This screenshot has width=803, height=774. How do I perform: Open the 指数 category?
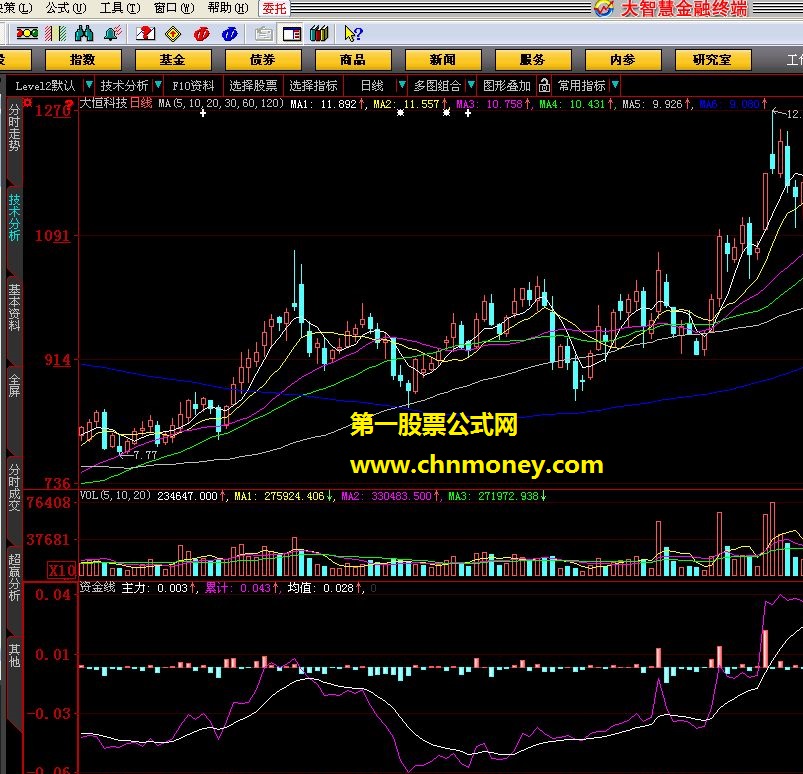click(x=83, y=60)
